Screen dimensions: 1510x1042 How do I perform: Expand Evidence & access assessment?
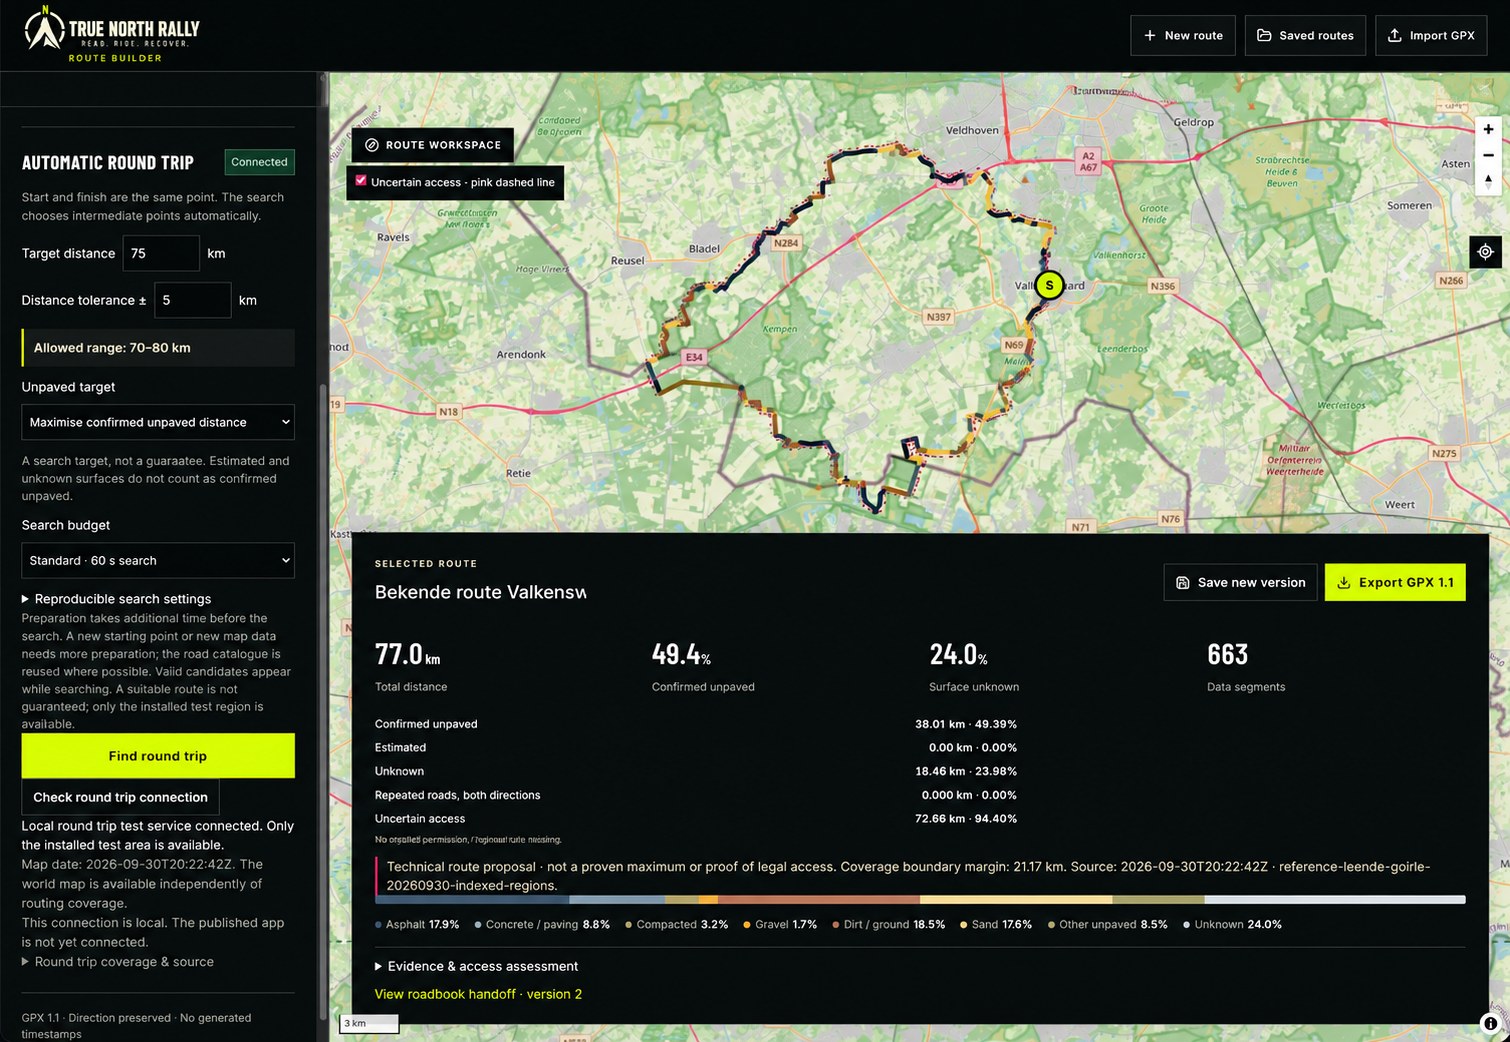point(476,966)
